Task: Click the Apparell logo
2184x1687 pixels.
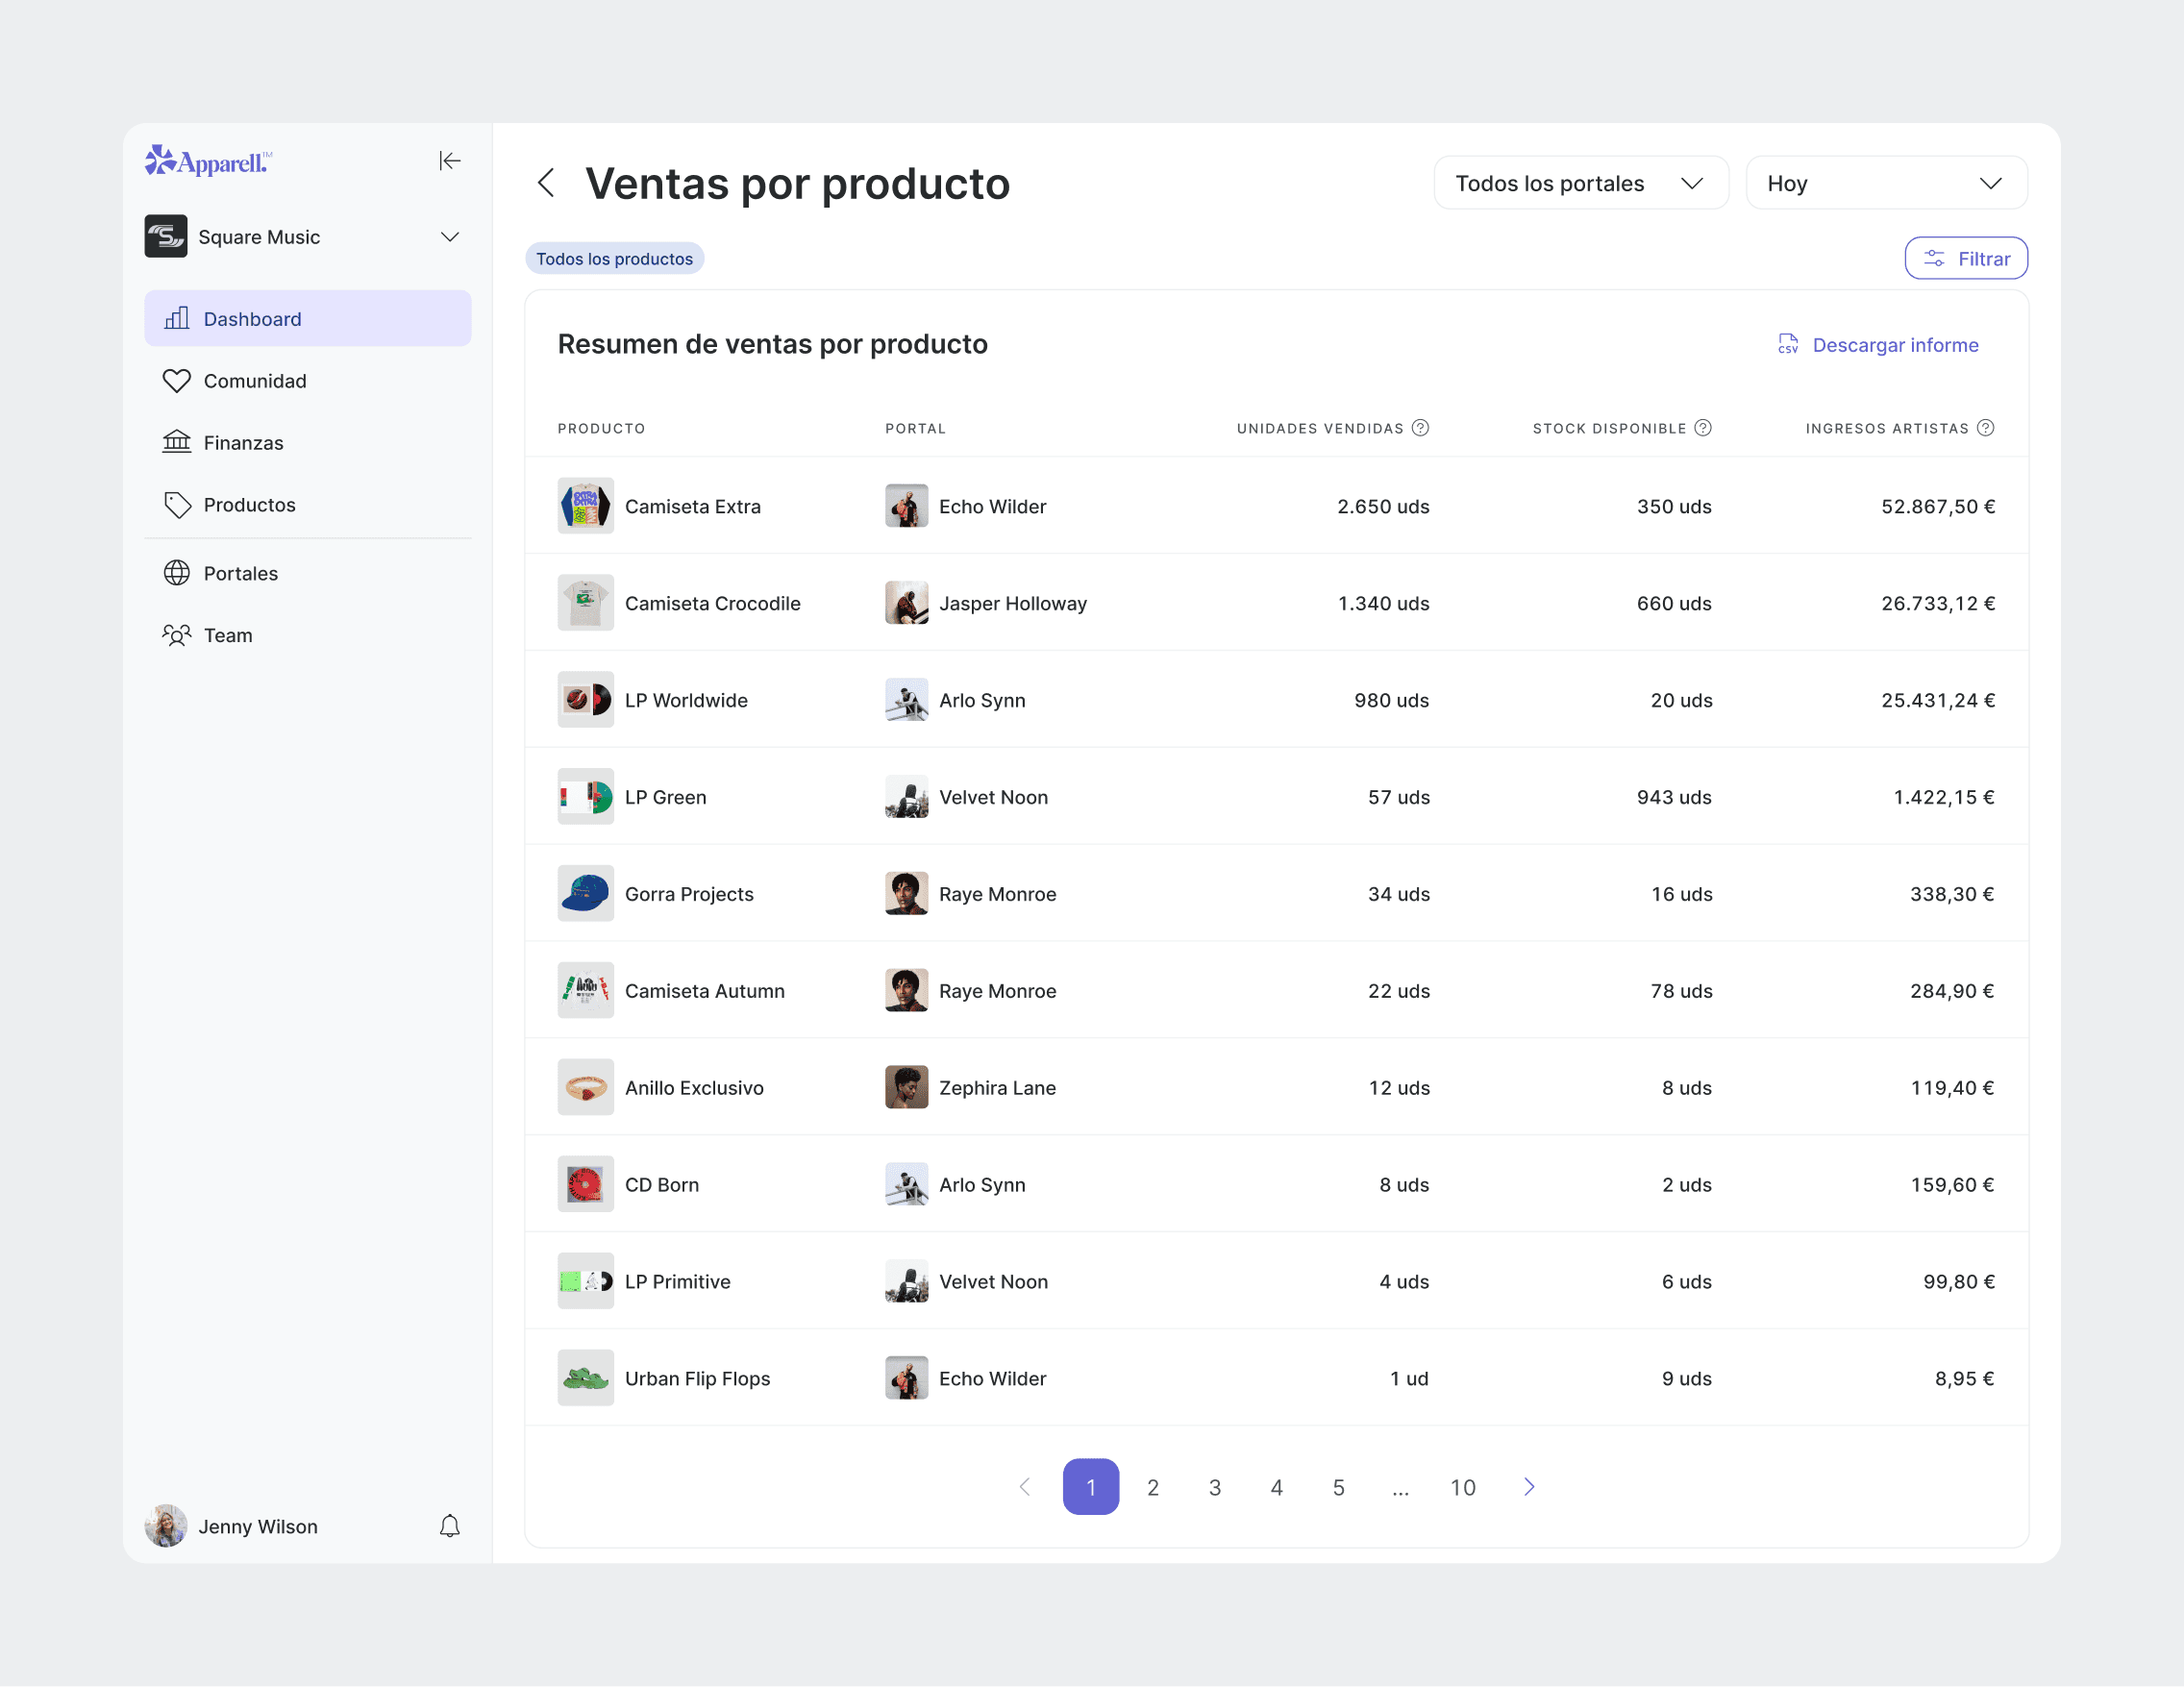Action: tap(208, 161)
